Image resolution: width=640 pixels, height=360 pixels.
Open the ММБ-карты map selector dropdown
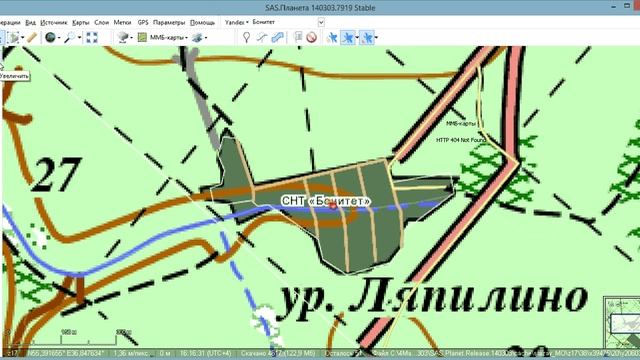coord(169,38)
